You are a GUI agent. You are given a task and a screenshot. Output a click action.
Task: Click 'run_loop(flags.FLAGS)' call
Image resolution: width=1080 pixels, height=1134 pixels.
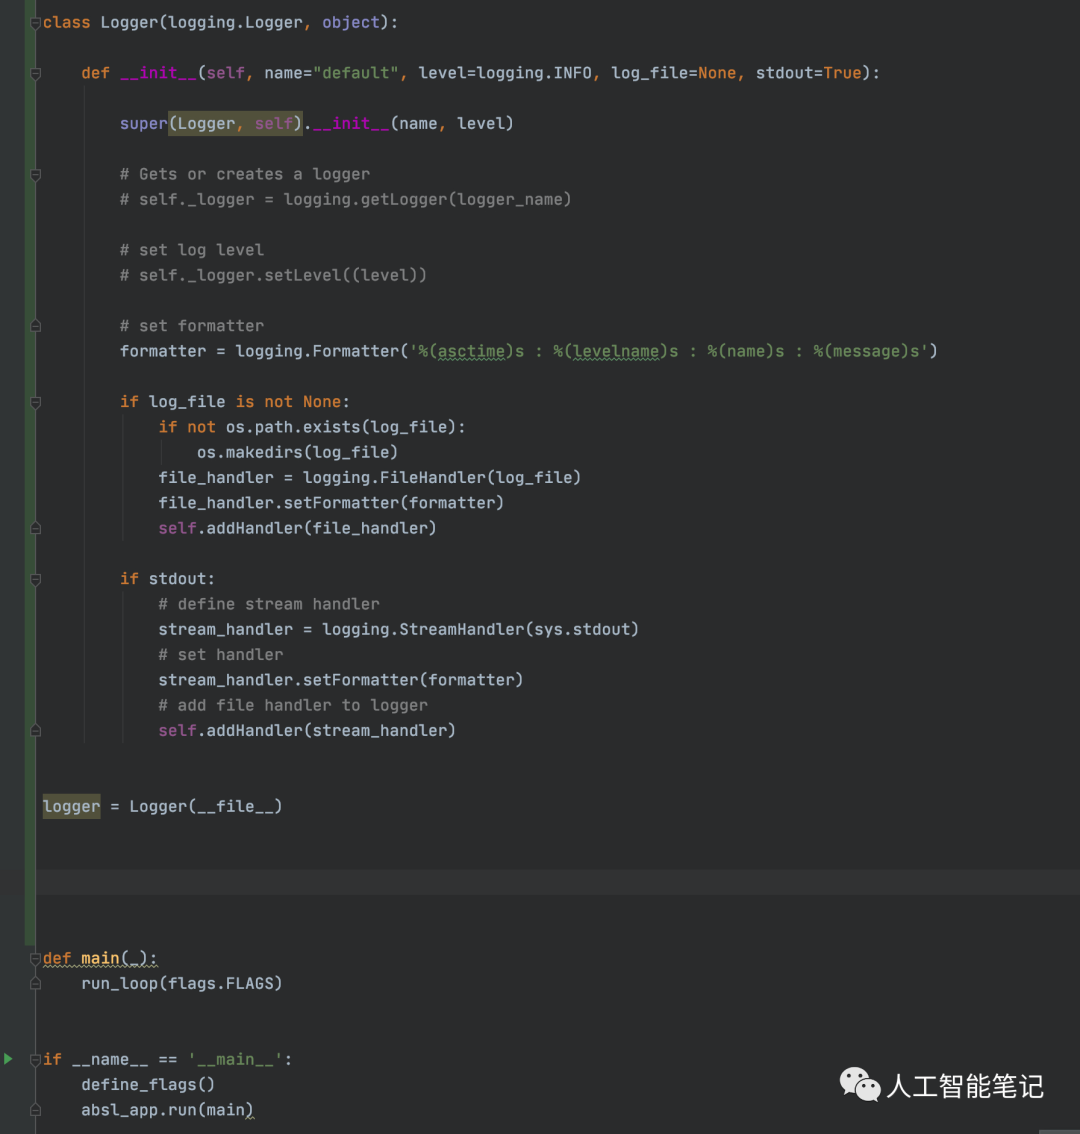point(182,984)
